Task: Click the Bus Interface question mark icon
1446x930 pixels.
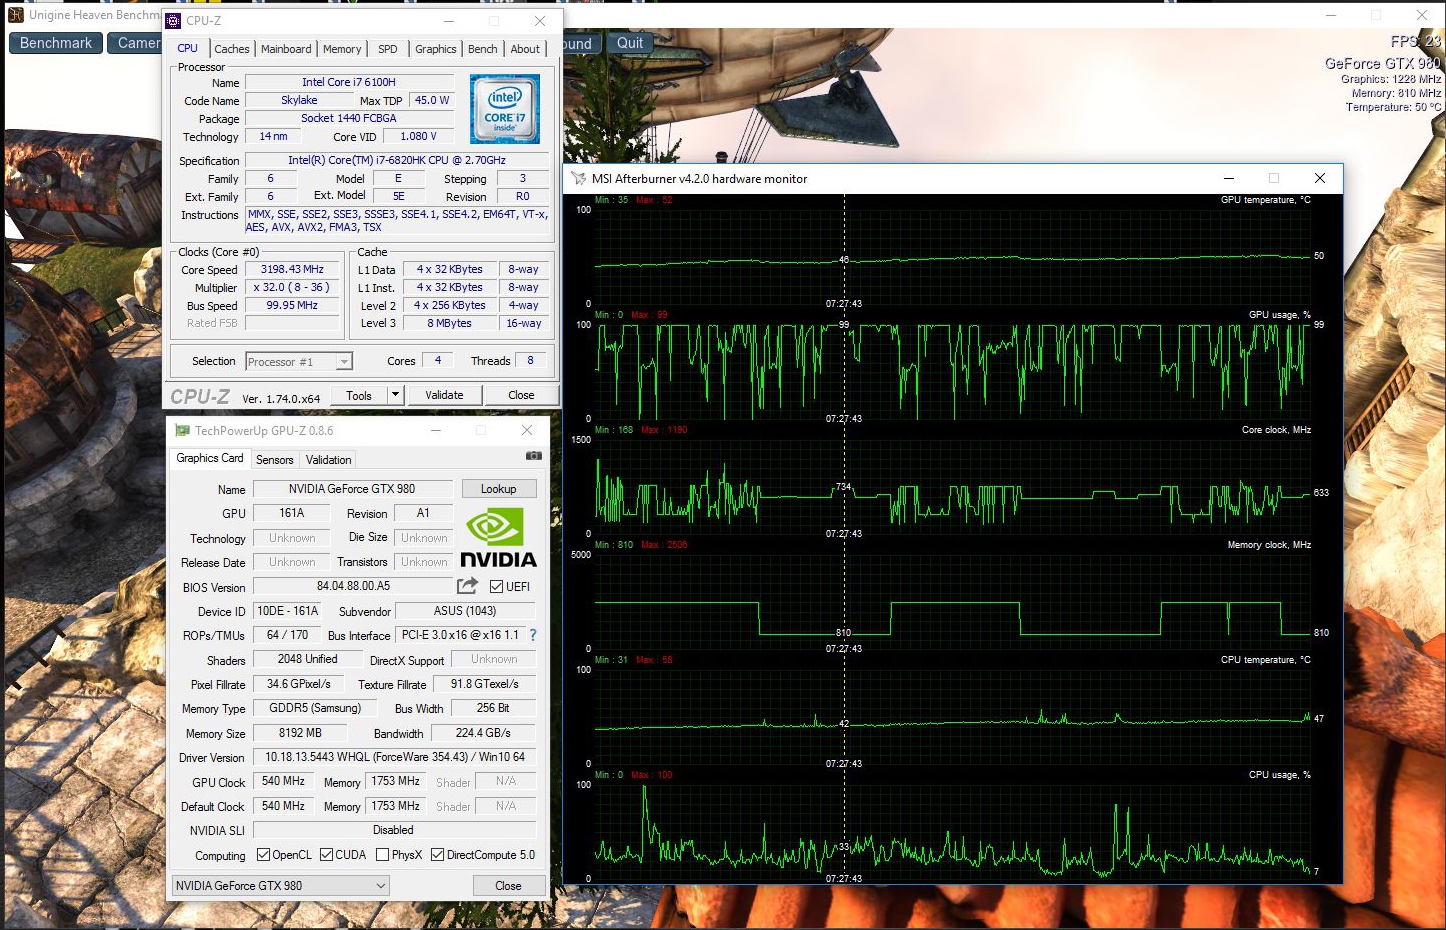Action: (x=533, y=635)
